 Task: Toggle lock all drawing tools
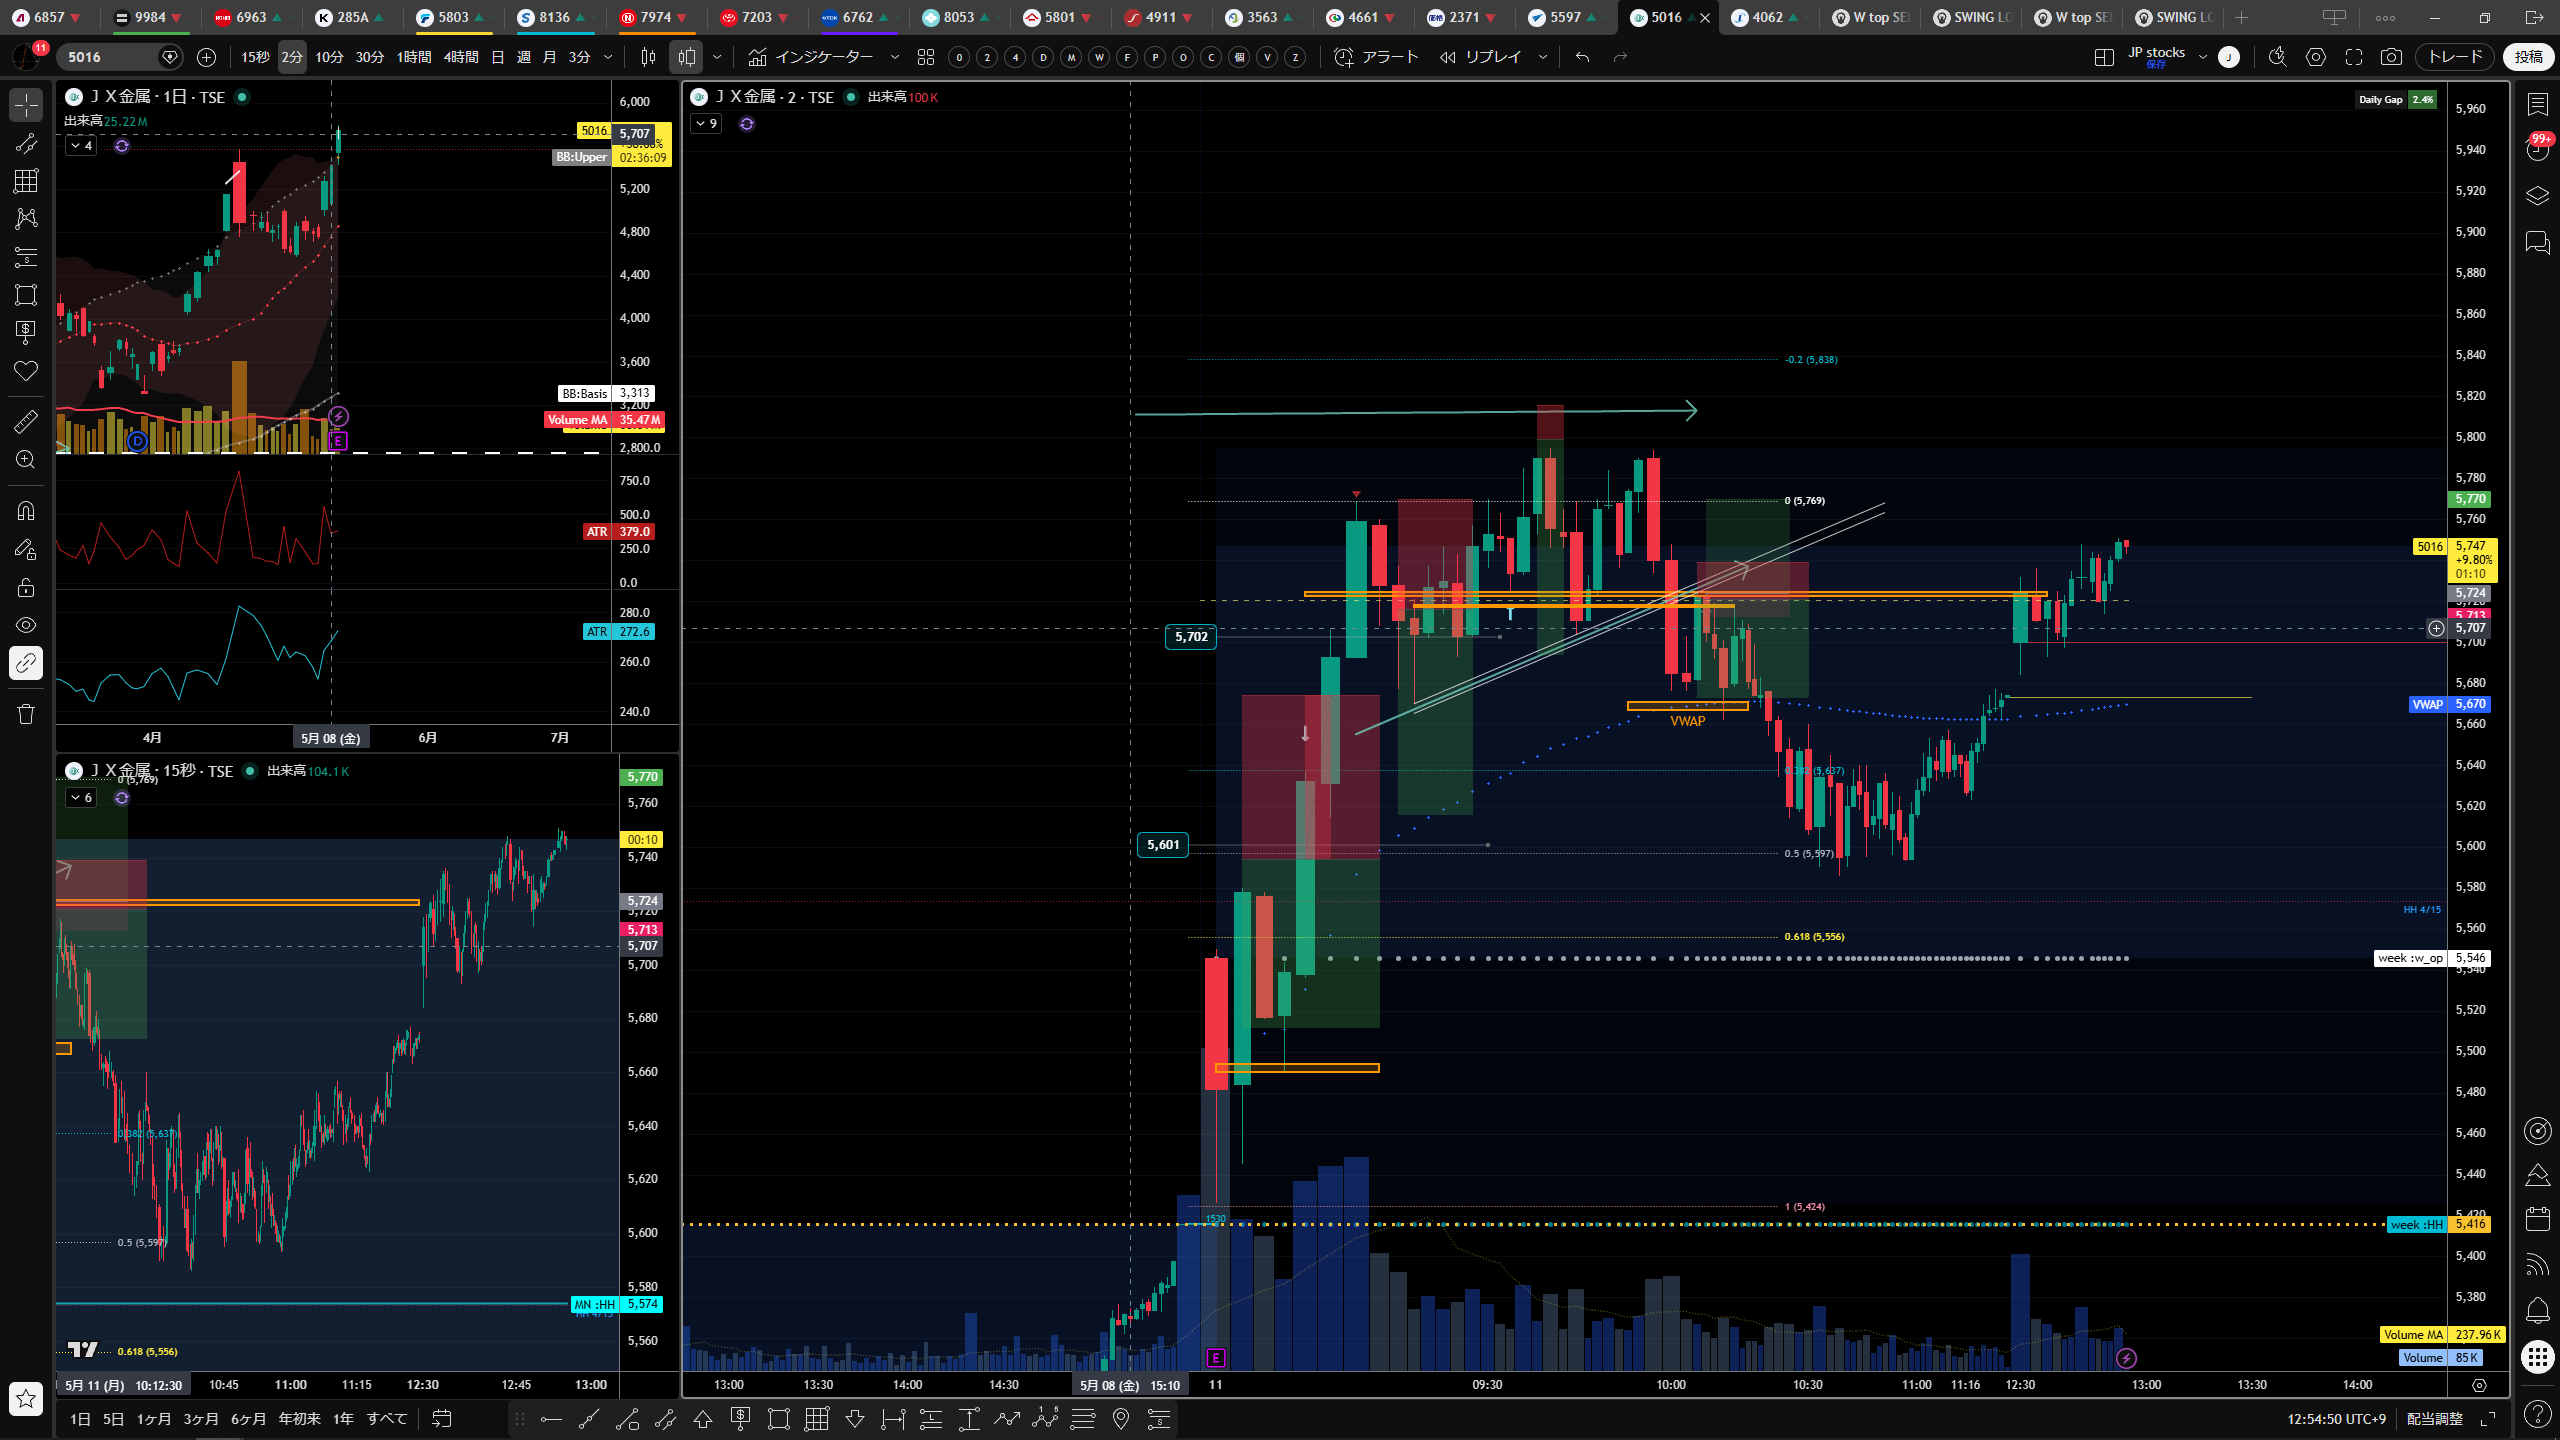(26, 587)
